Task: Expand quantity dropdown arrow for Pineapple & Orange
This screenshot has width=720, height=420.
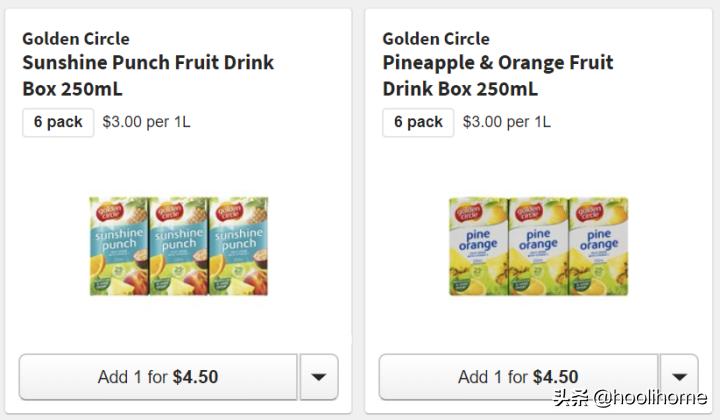Action: pyautogui.click(x=679, y=377)
